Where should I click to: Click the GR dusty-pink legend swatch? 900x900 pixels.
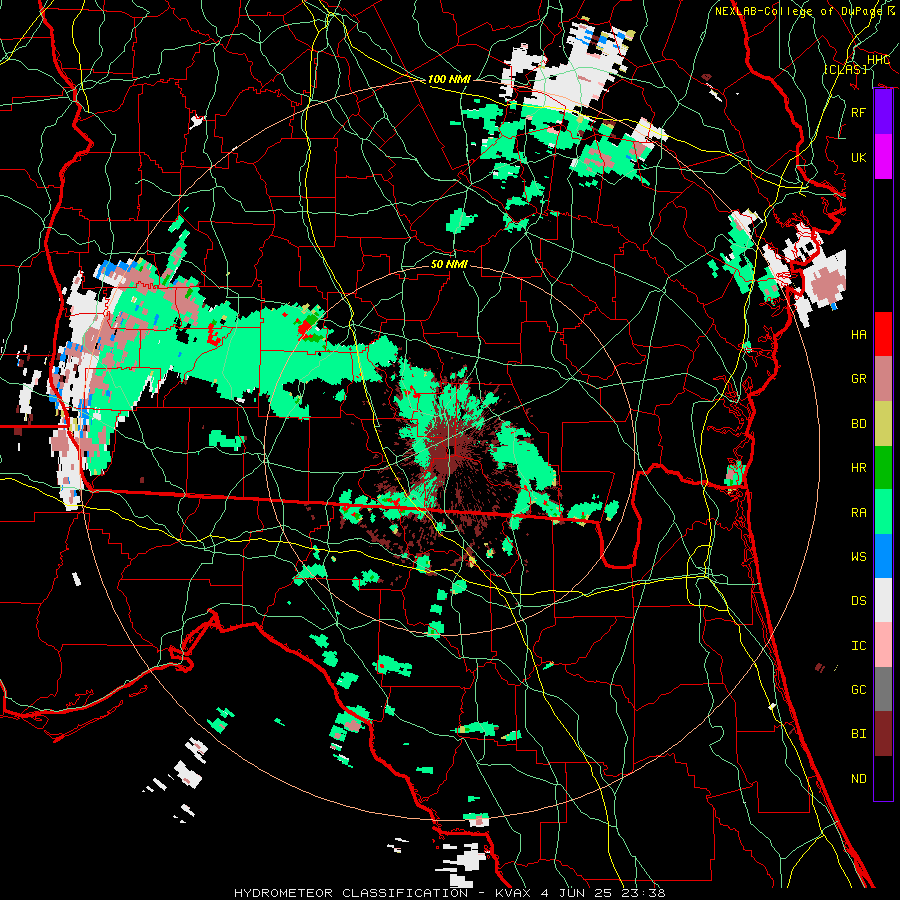click(x=883, y=379)
